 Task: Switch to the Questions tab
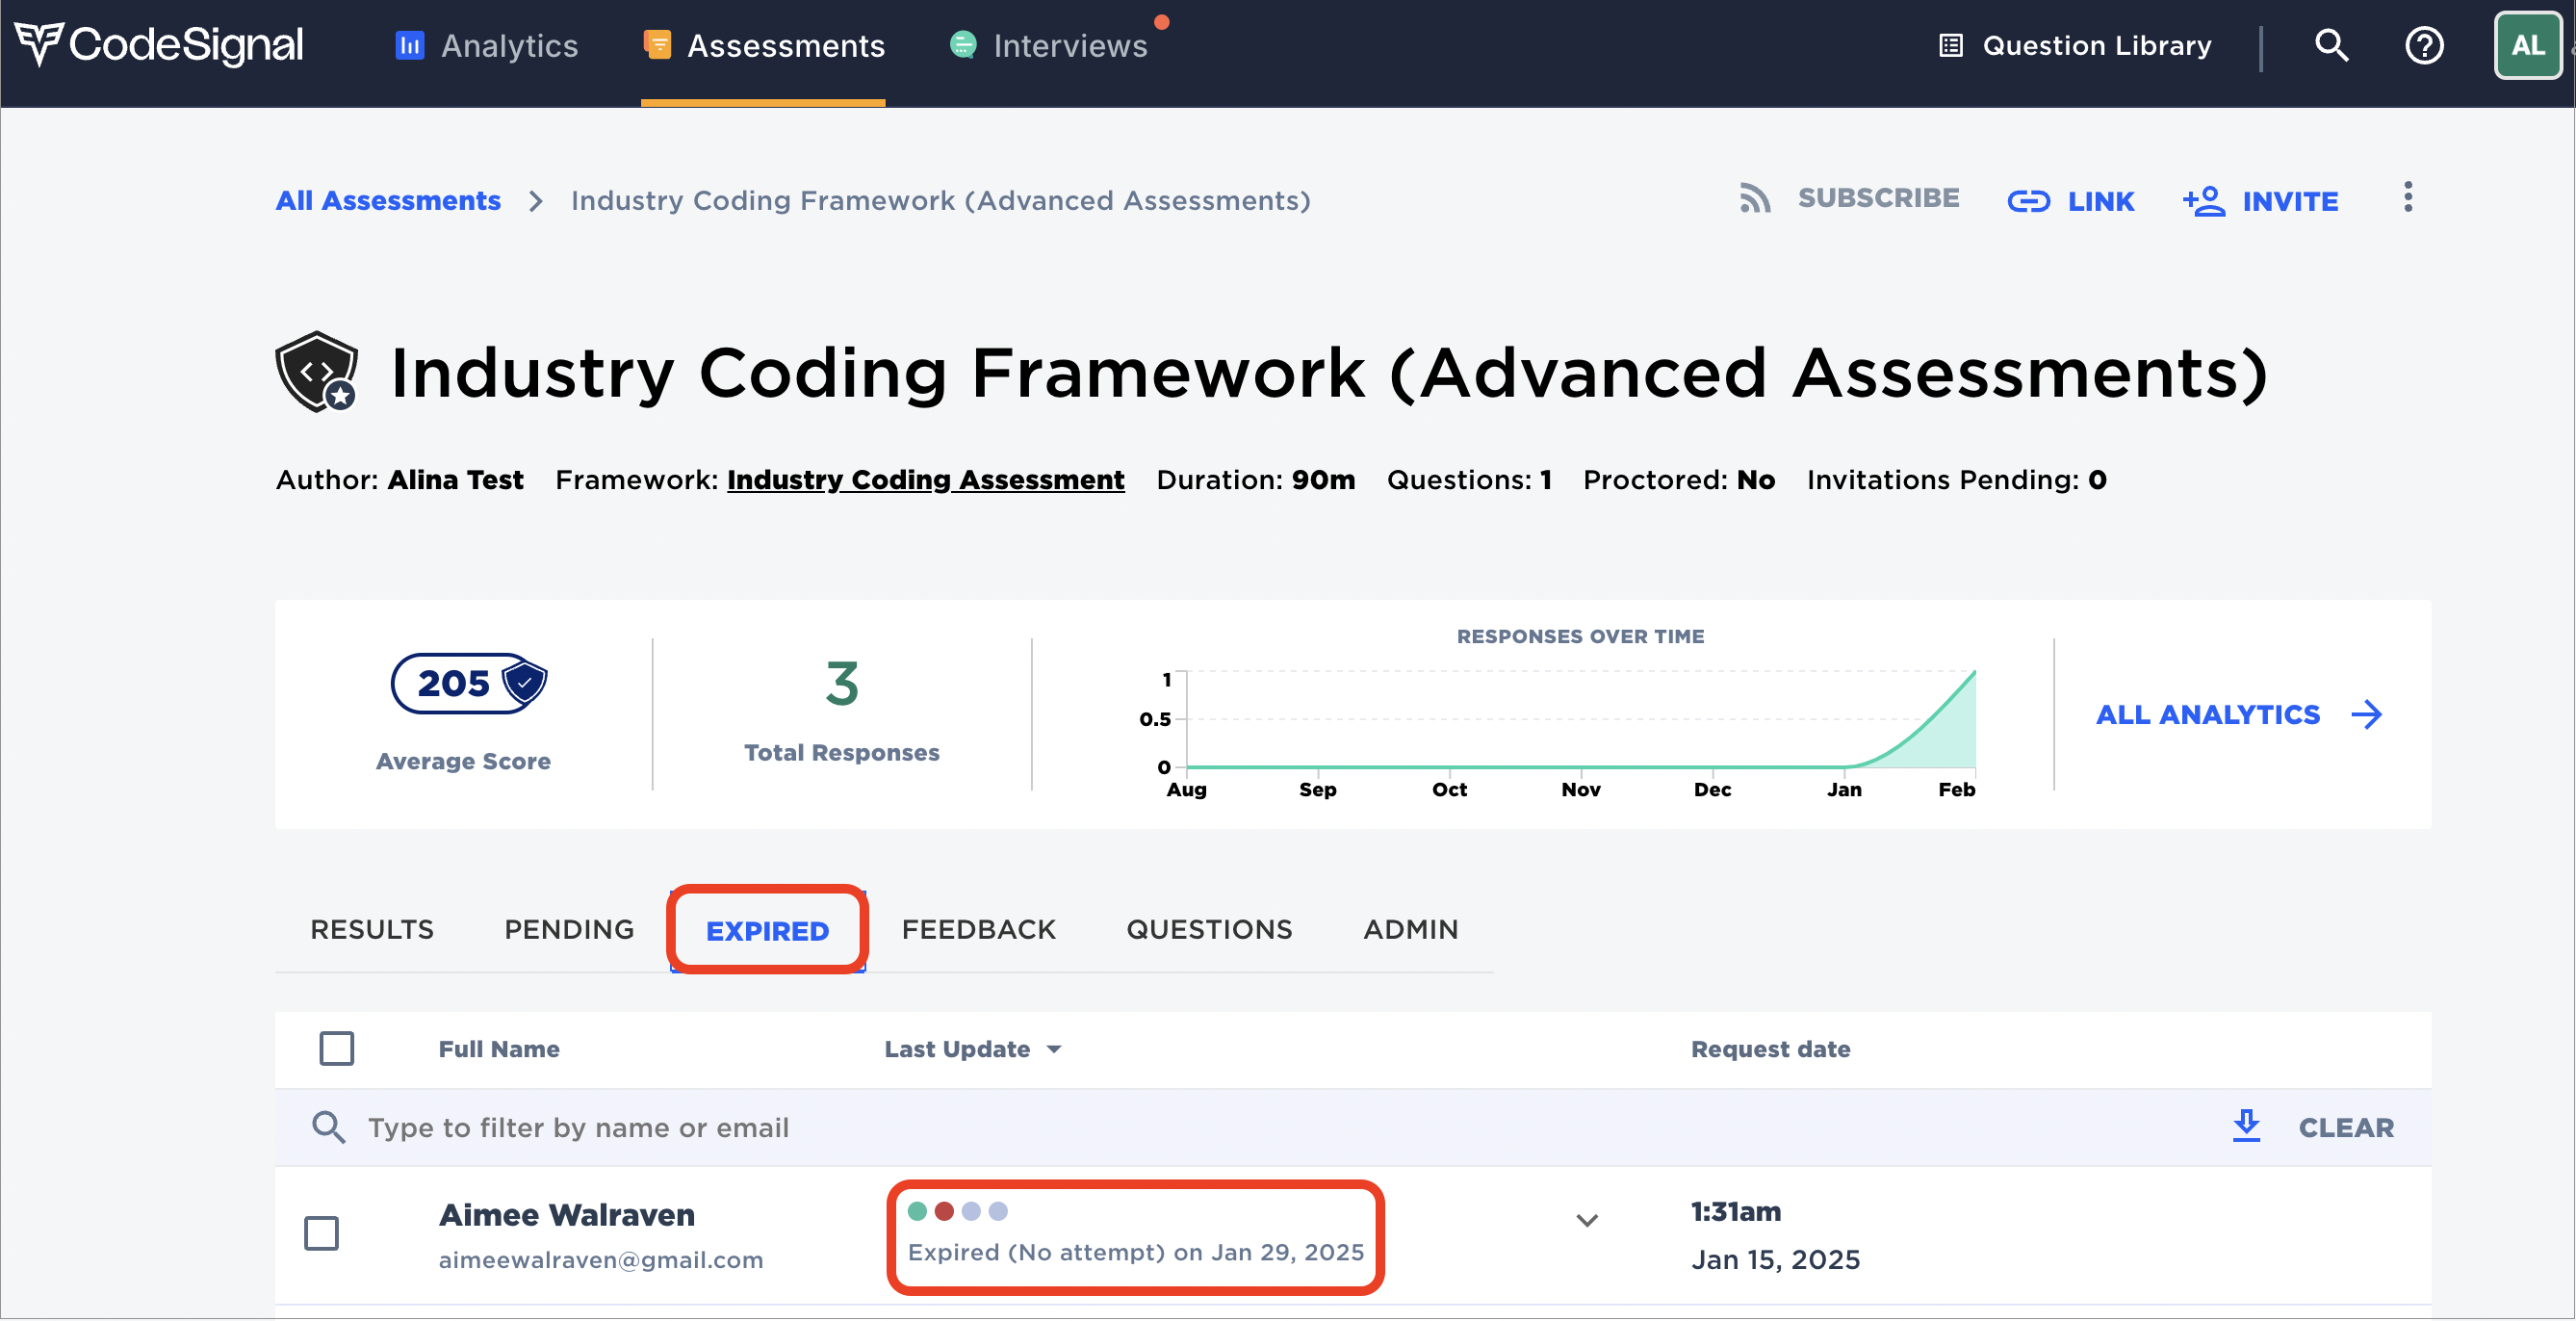tap(1209, 930)
